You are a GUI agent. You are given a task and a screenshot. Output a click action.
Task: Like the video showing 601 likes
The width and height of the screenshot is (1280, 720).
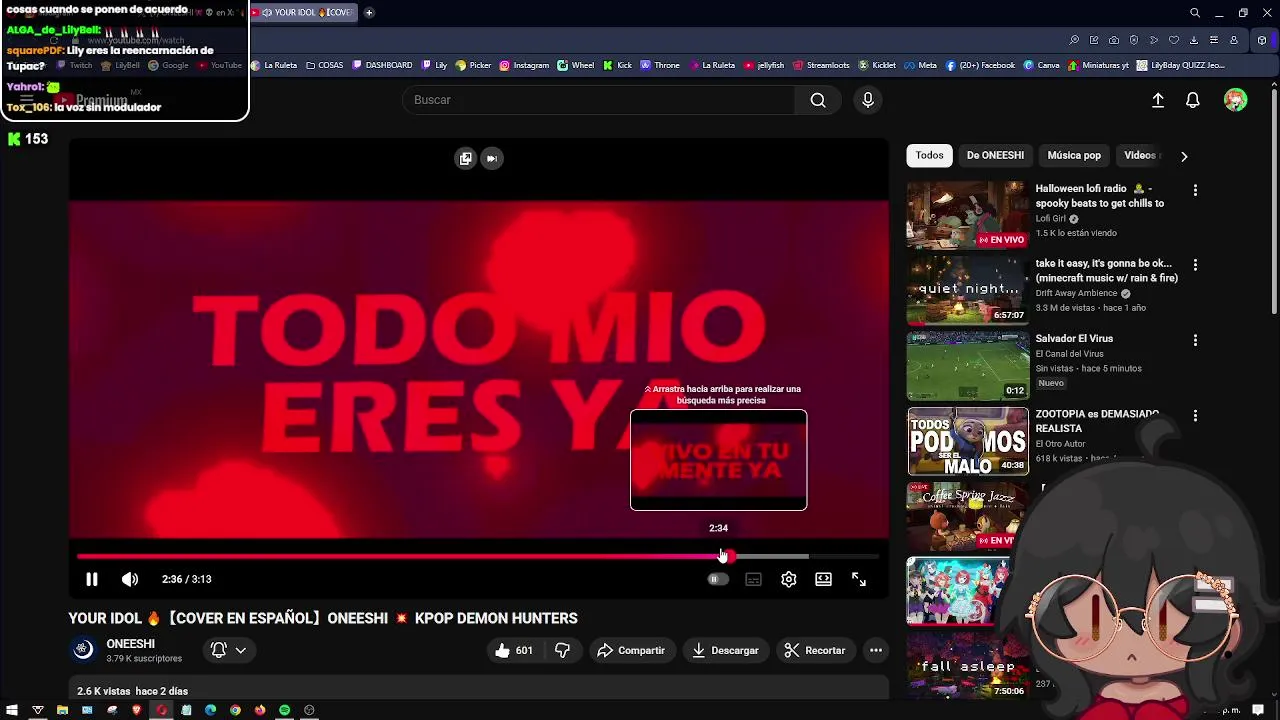[513, 650]
